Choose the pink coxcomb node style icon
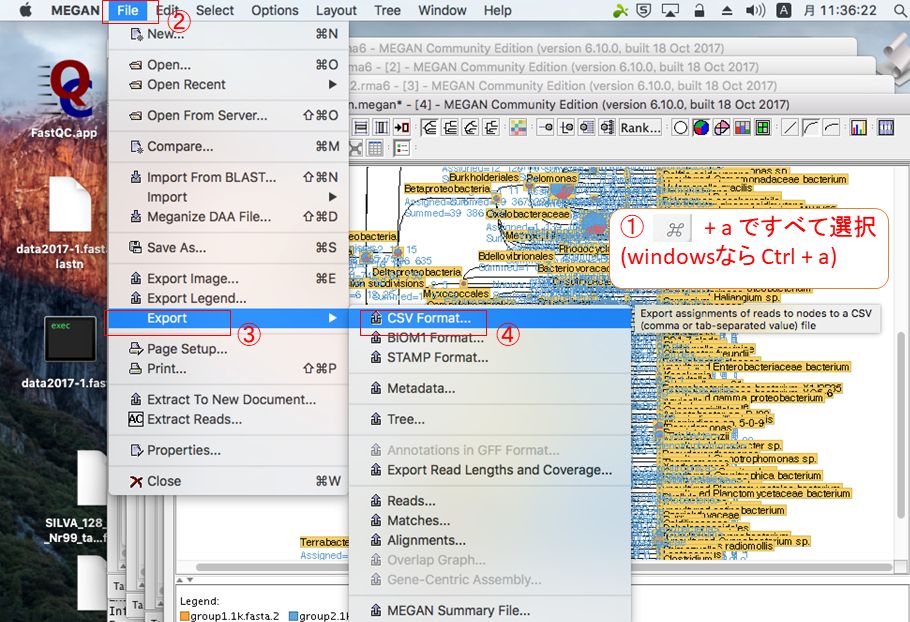 click(x=721, y=127)
